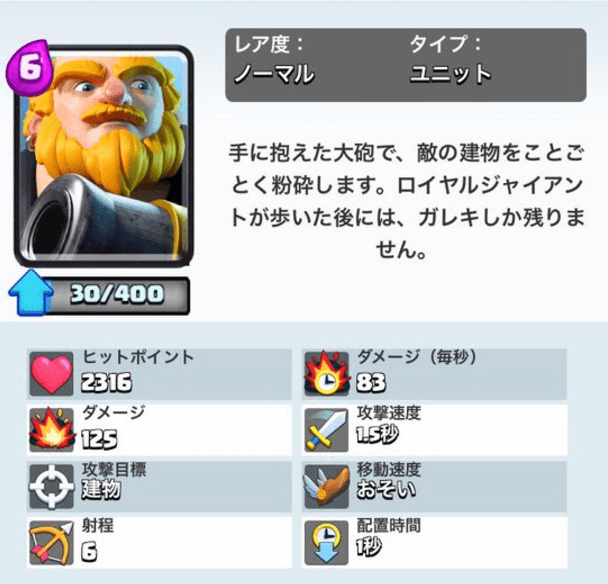Select the ヒットポイント 2316 stat row
The width and height of the screenshot is (608, 584).
[159, 374]
